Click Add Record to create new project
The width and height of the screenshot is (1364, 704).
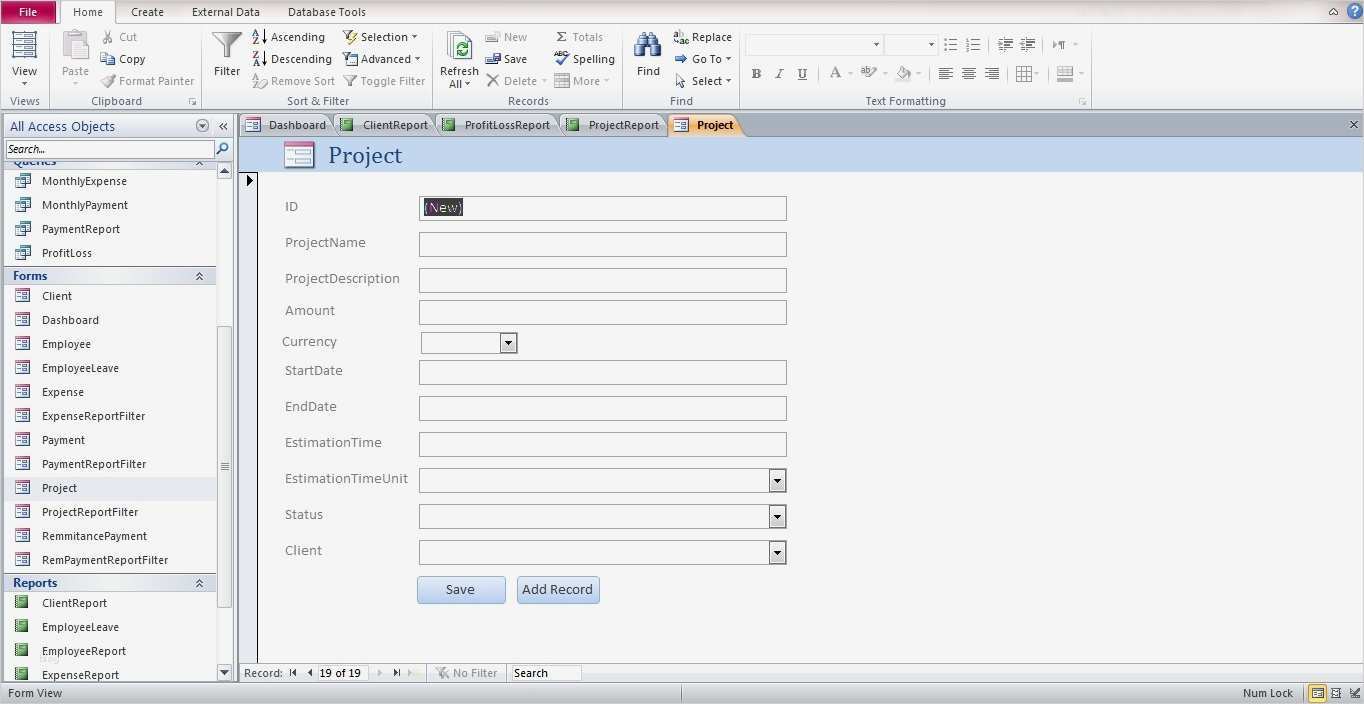pyautogui.click(x=557, y=589)
